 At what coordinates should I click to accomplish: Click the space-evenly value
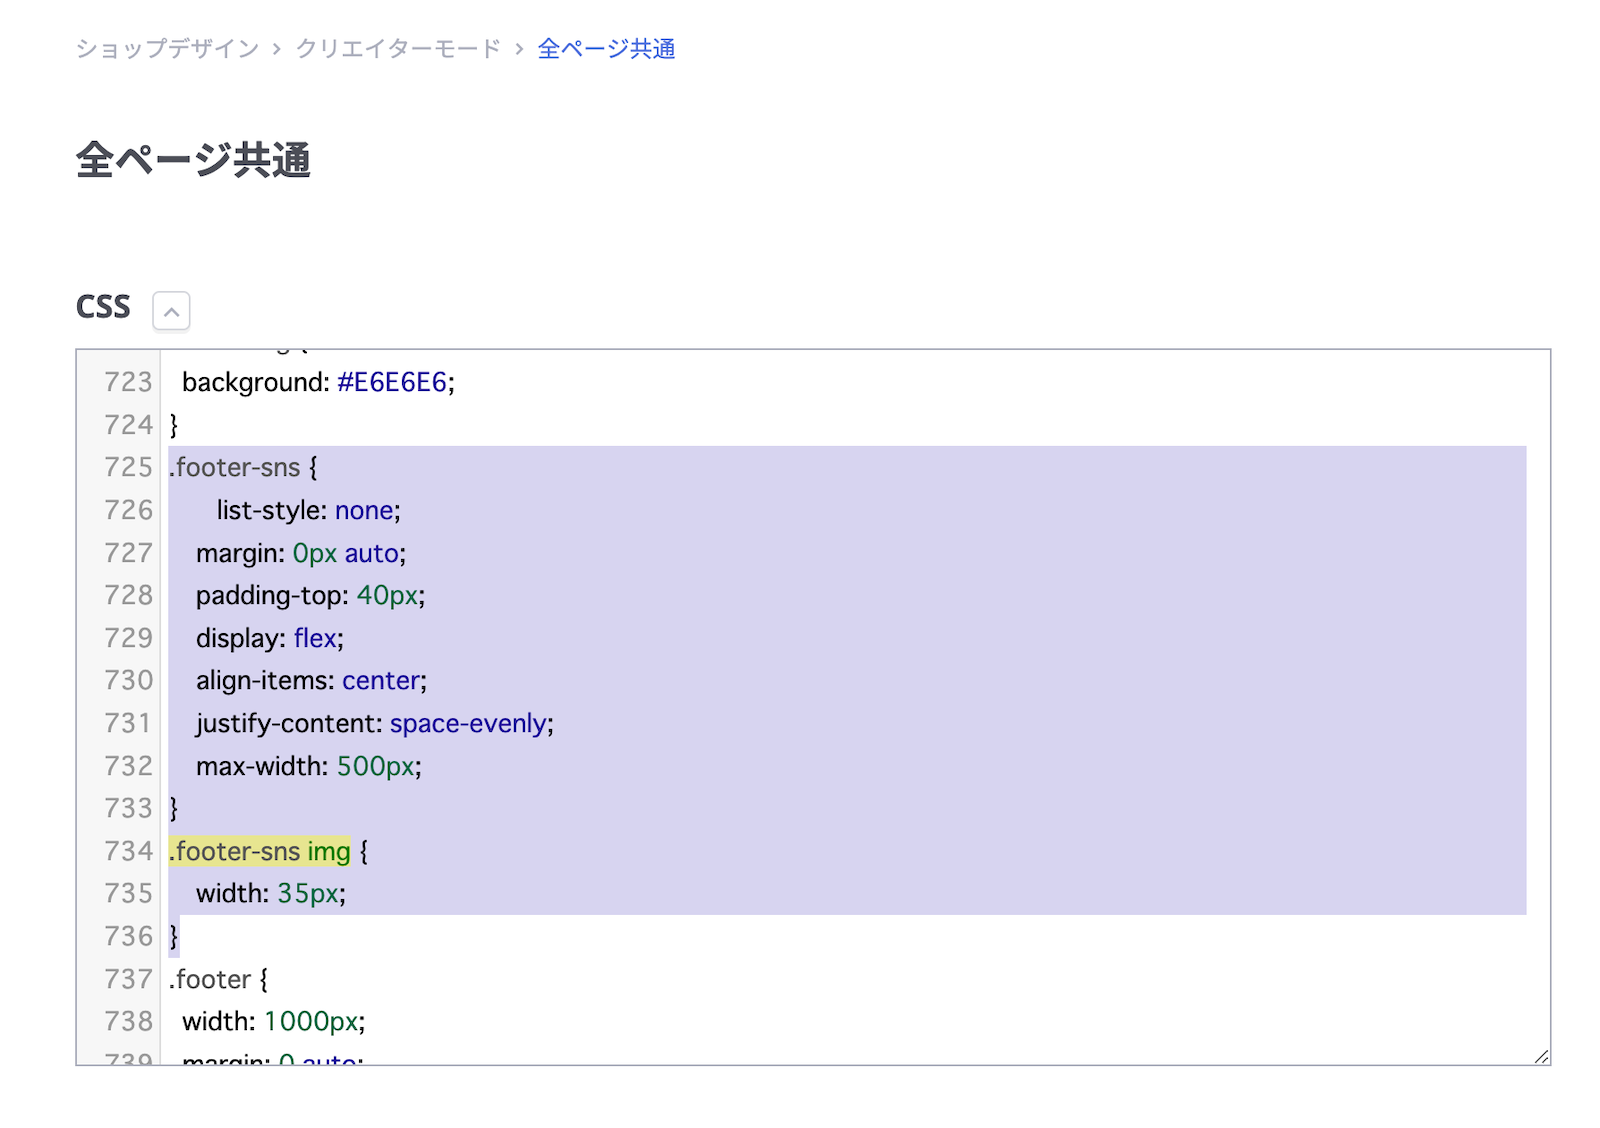click(x=468, y=724)
